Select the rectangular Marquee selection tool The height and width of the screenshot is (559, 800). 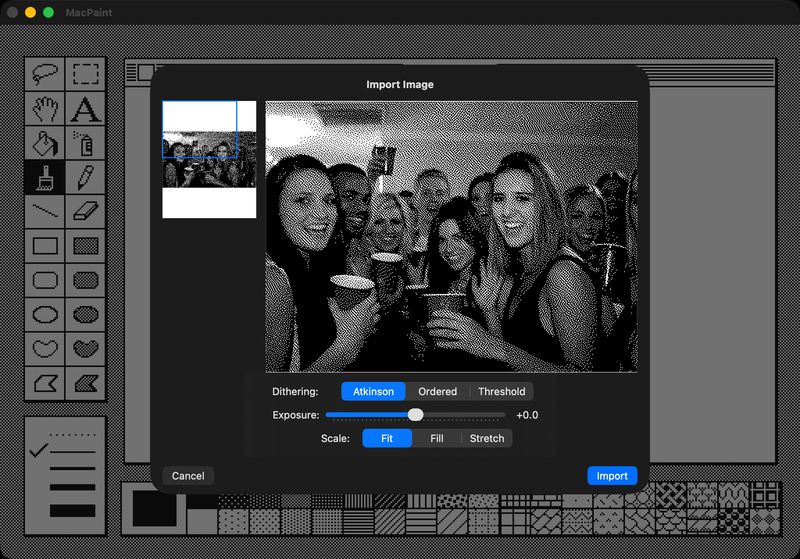click(86, 74)
